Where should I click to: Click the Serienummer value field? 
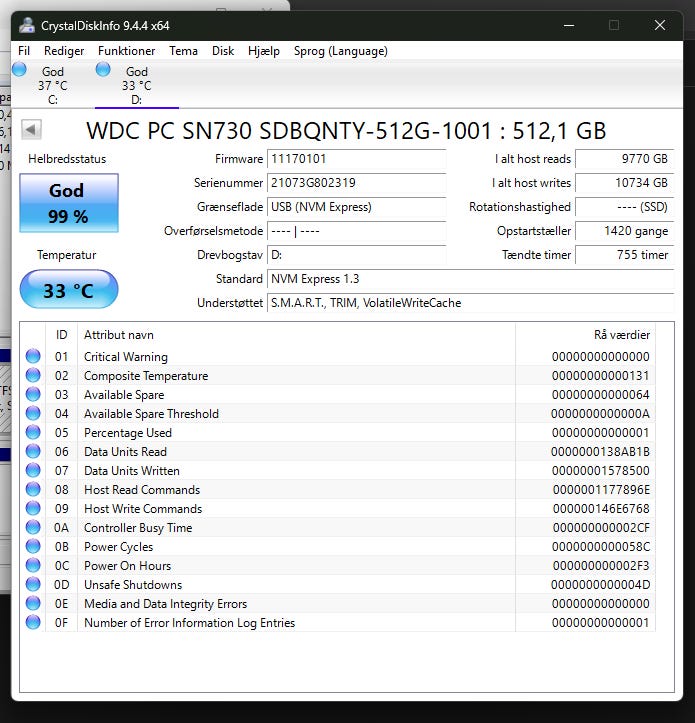pyautogui.click(x=356, y=183)
